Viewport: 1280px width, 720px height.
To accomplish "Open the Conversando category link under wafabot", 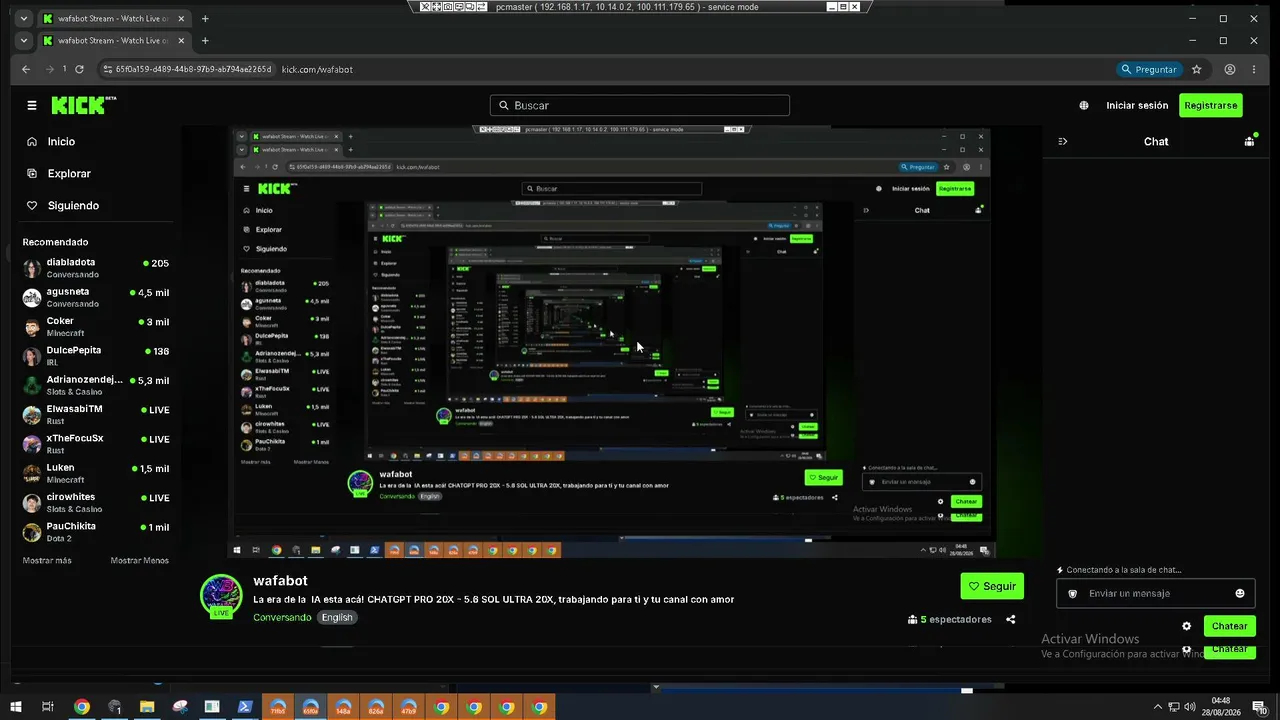I will coord(282,617).
